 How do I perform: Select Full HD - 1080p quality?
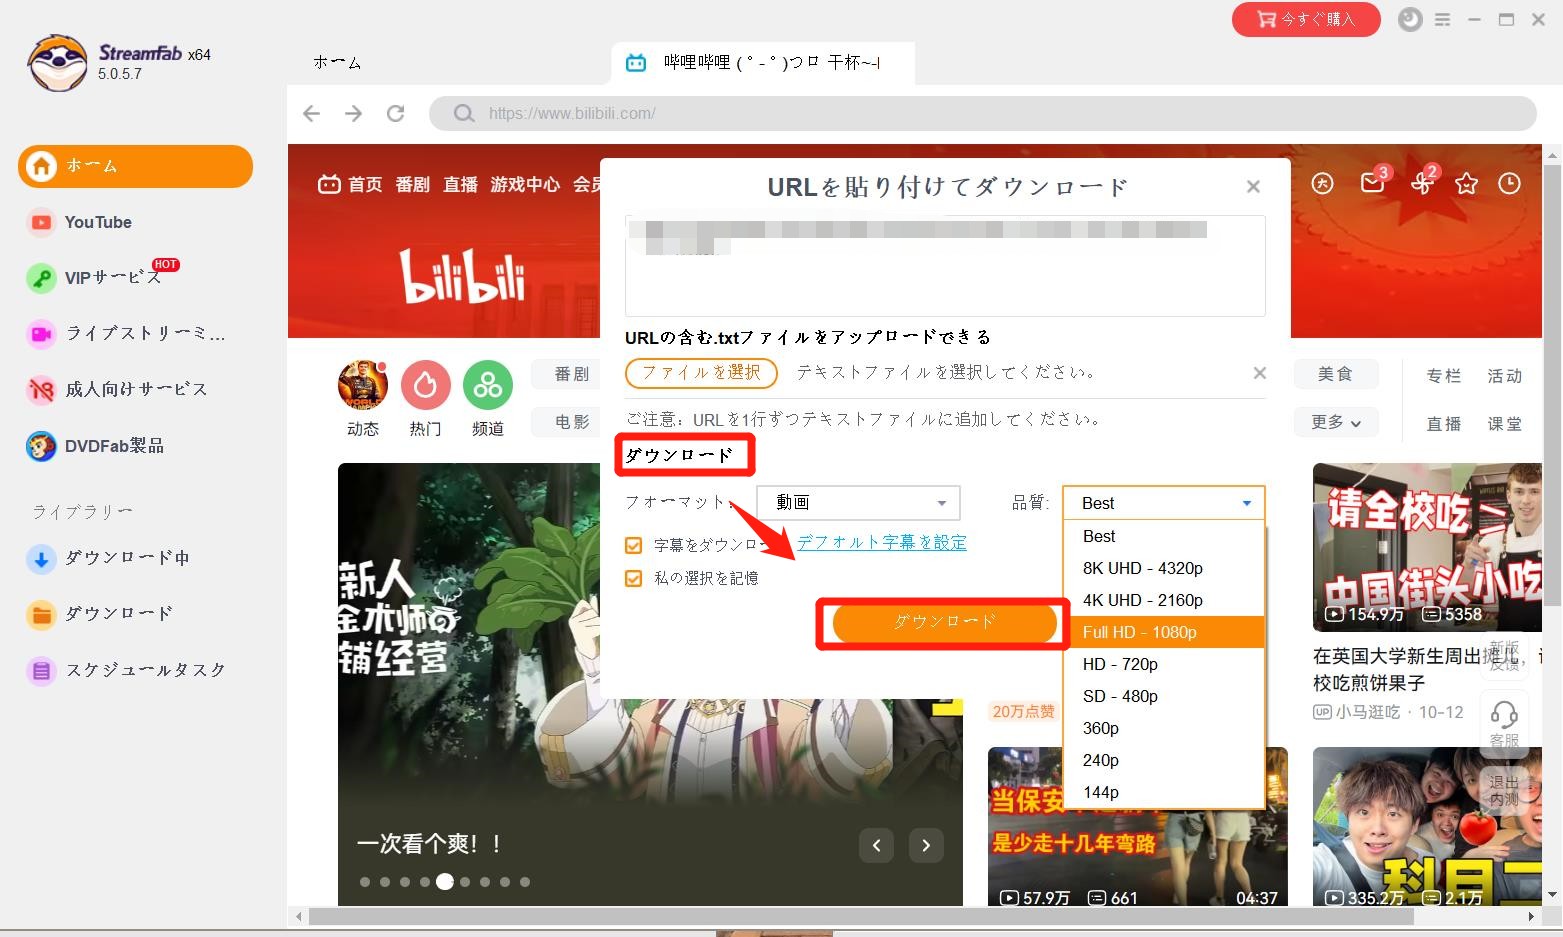[1164, 632]
